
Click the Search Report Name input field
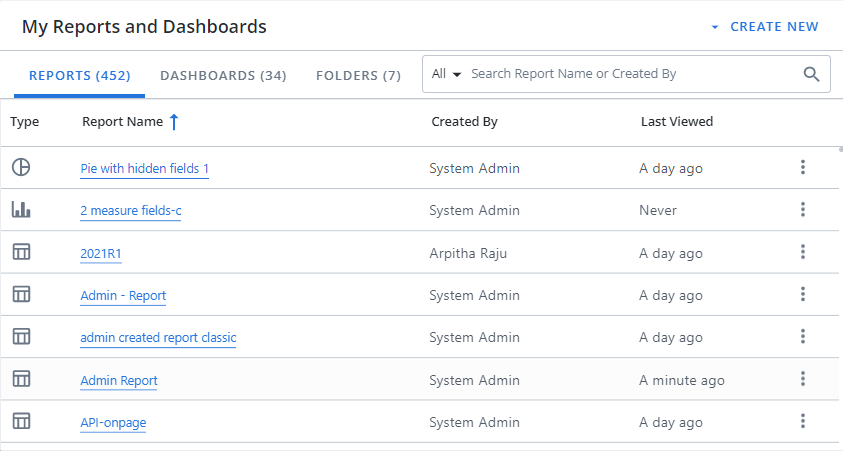point(630,74)
